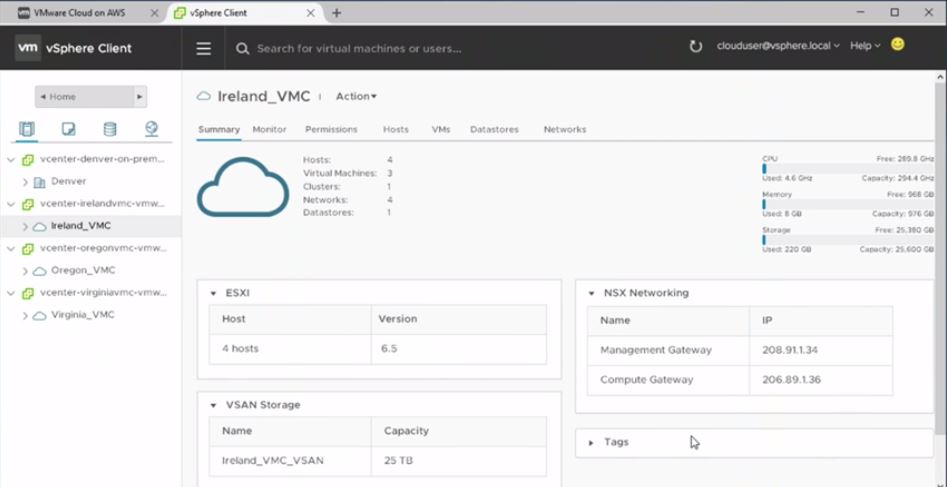Image resolution: width=947 pixels, height=487 pixels.
Task: Click the search magnifier icon
Action: pyautogui.click(x=242, y=49)
